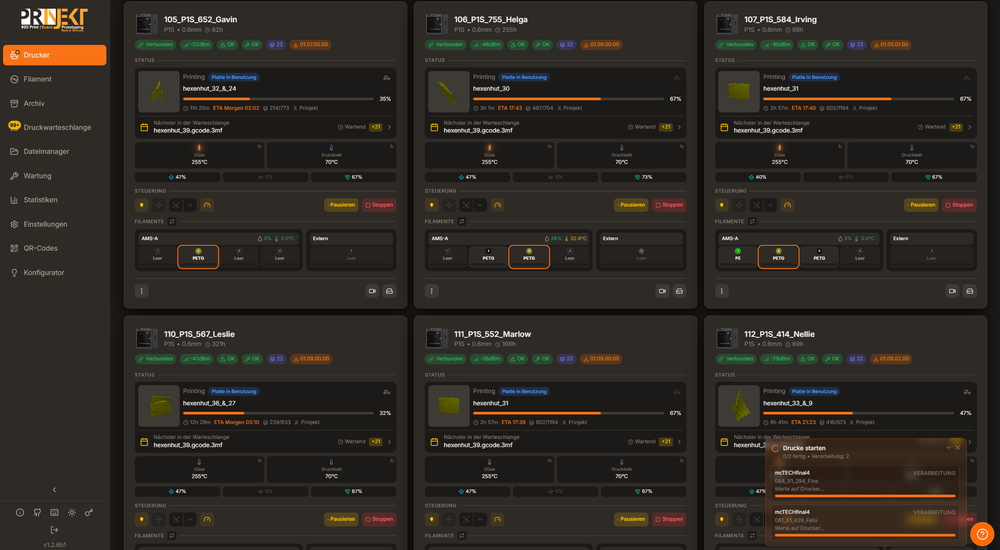
Task: Open the orange help button
Action: coord(982,534)
